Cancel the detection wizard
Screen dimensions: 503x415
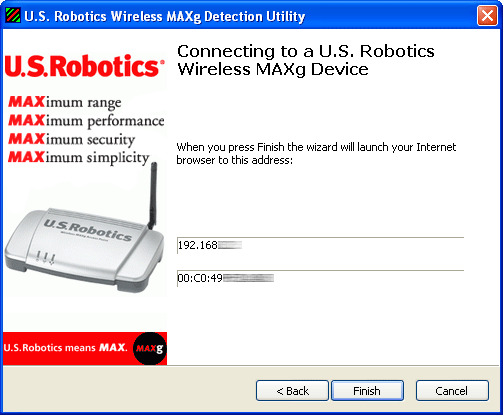pyautogui.click(x=452, y=390)
